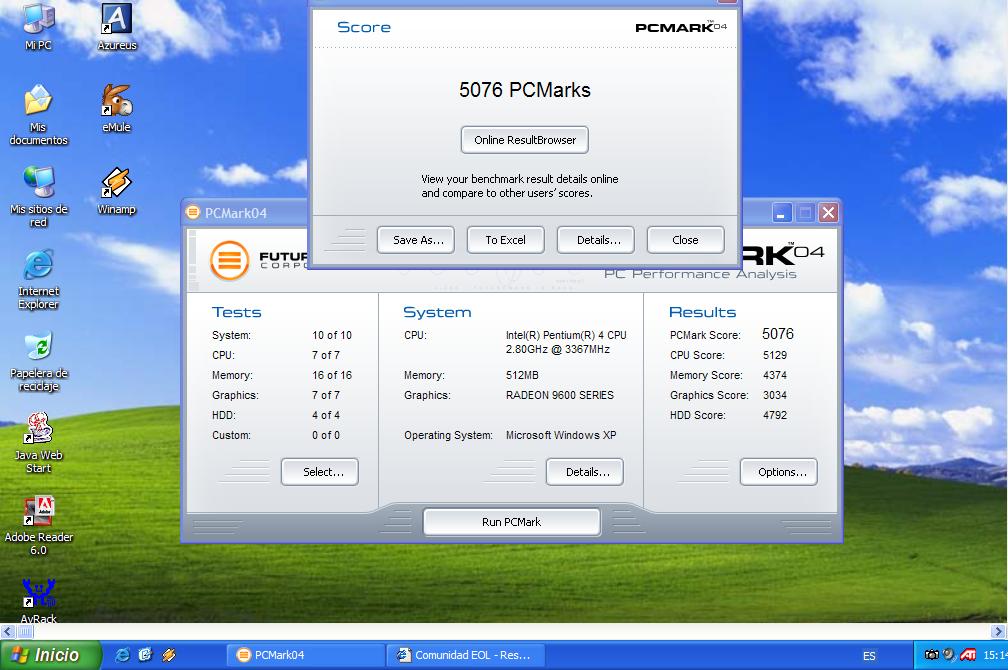Click the ATI tray icon

pyautogui.click(x=968, y=655)
